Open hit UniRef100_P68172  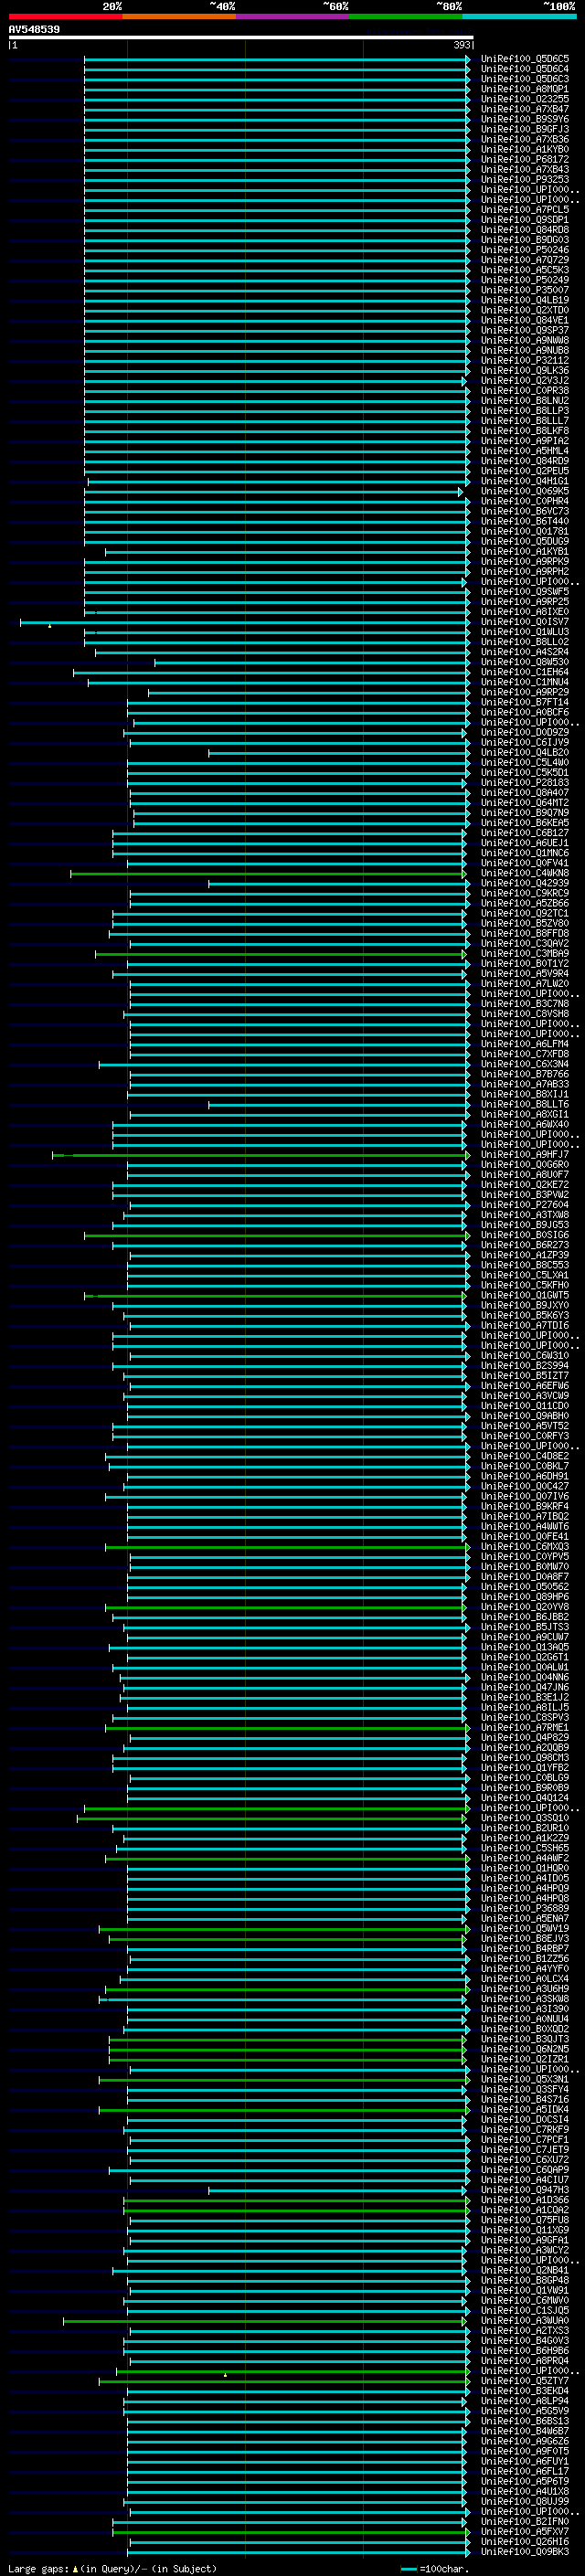[525, 159]
